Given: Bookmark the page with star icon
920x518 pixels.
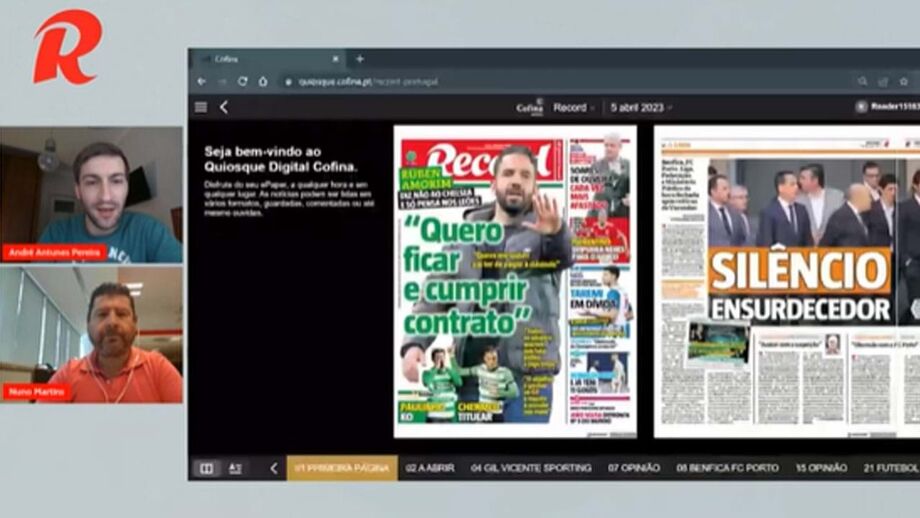Looking at the screenshot, I should 904,82.
